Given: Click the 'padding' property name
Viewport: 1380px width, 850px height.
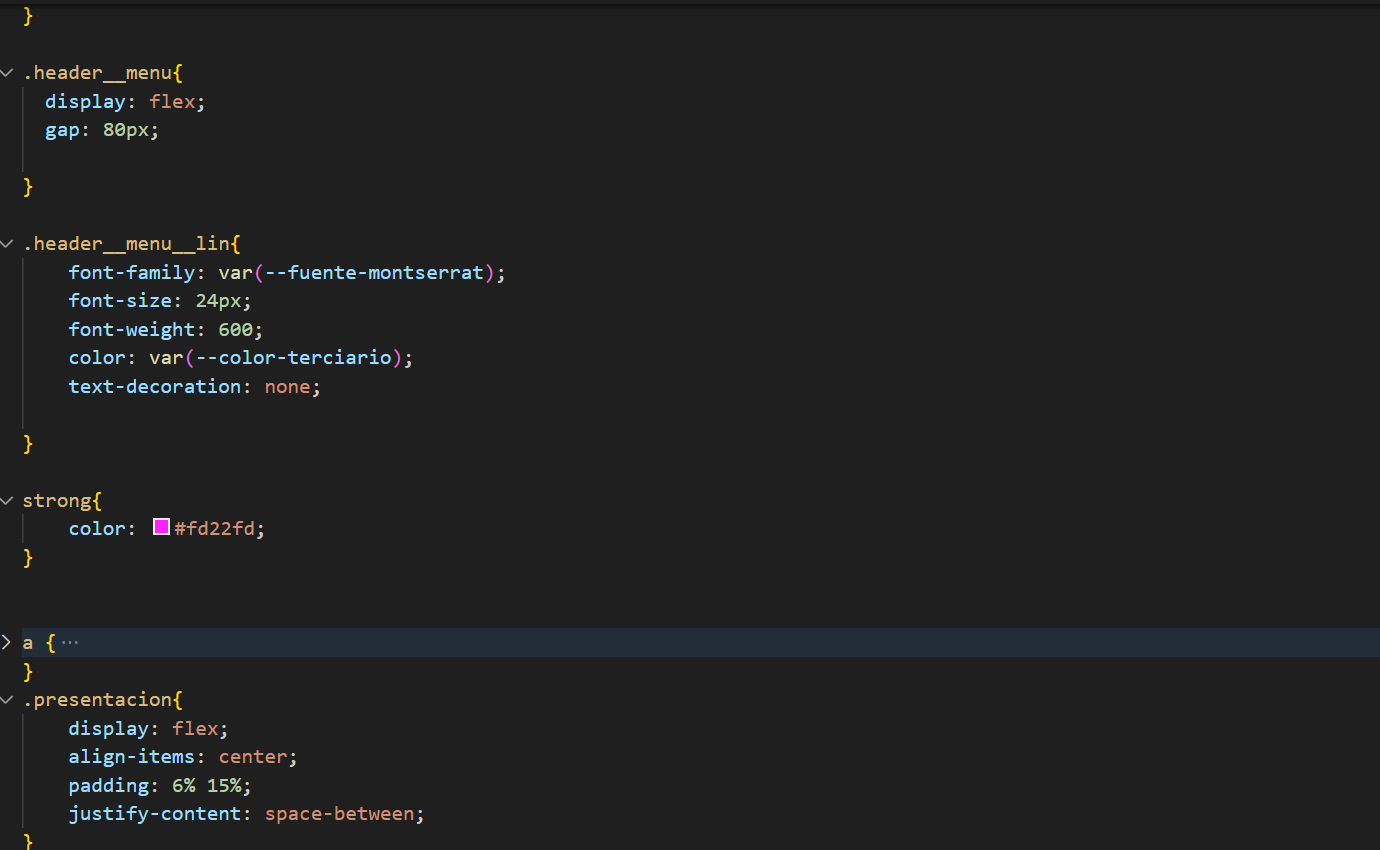Looking at the screenshot, I should [109, 786].
